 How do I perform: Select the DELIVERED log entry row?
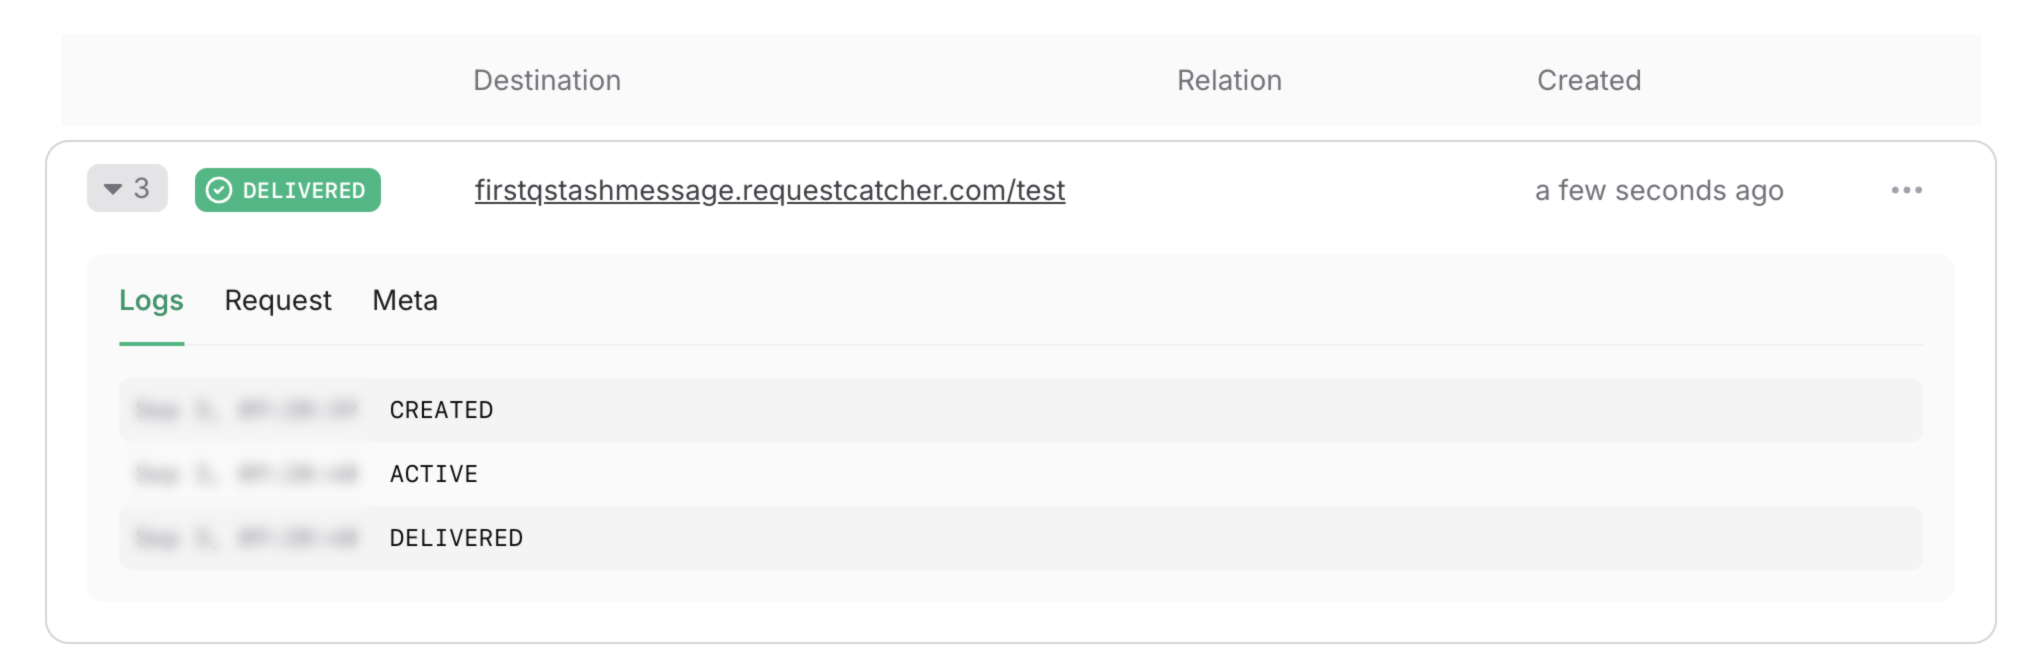click(x=1020, y=538)
